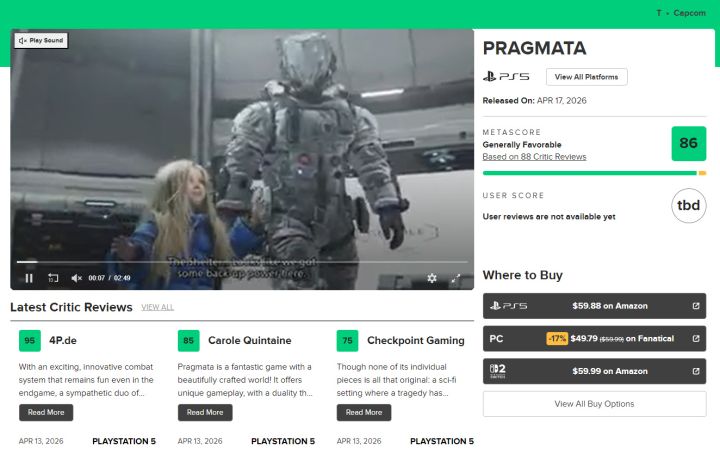
Task: Open video settings gear icon
Action: (x=432, y=278)
